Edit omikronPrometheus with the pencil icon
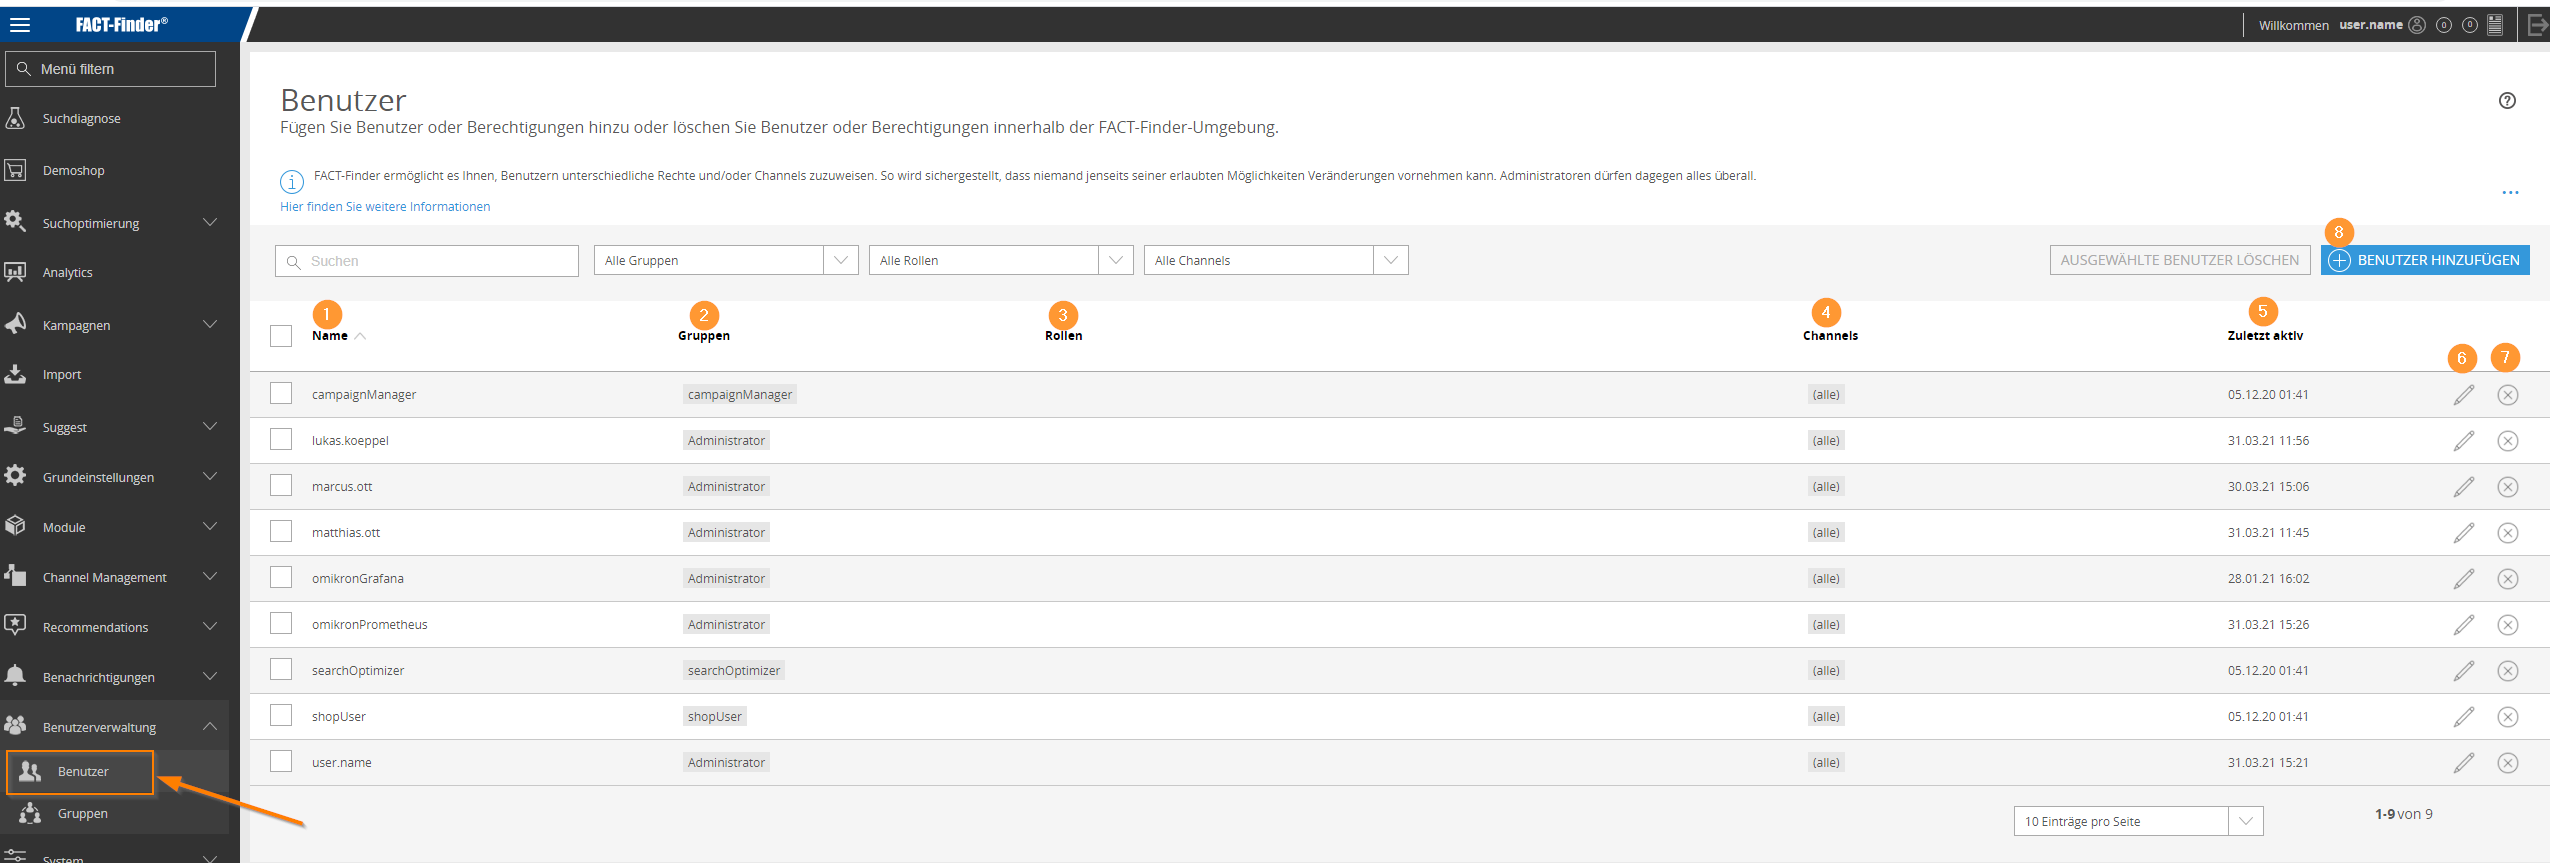The image size is (2550, 863). click(x=2464, y=625)
